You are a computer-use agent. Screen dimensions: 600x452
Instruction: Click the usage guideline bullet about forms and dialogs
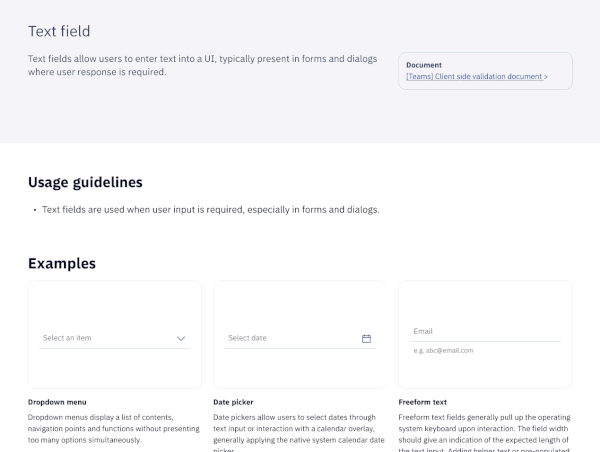coord(210,210)
